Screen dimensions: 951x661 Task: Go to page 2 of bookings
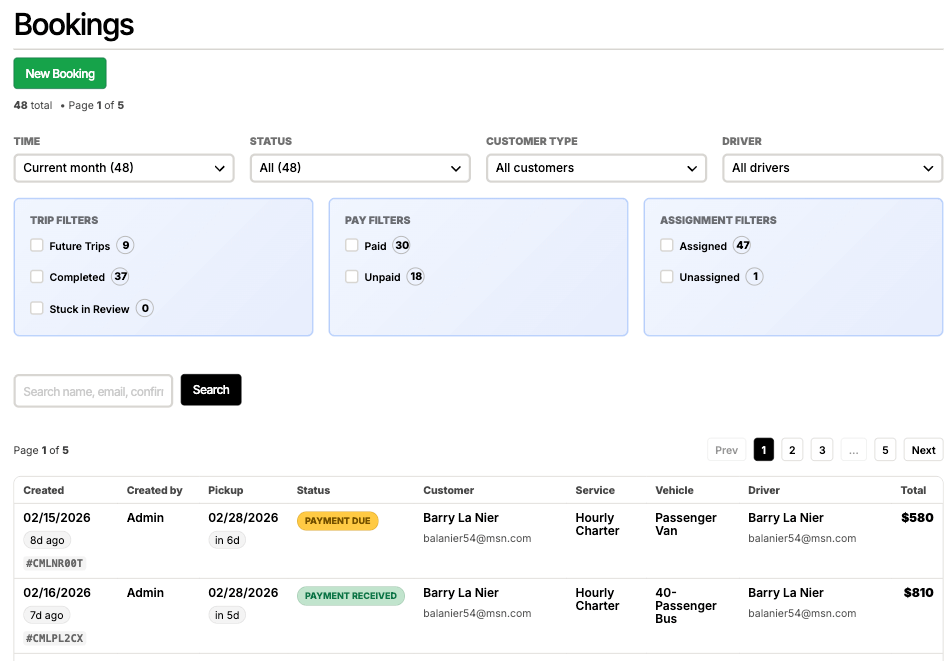(x=791, y=449)
